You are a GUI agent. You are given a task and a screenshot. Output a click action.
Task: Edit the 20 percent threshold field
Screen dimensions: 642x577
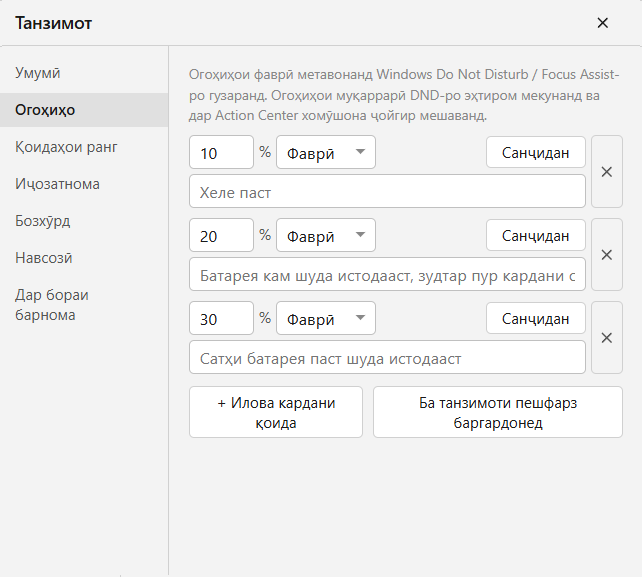[x=222, y=235]
